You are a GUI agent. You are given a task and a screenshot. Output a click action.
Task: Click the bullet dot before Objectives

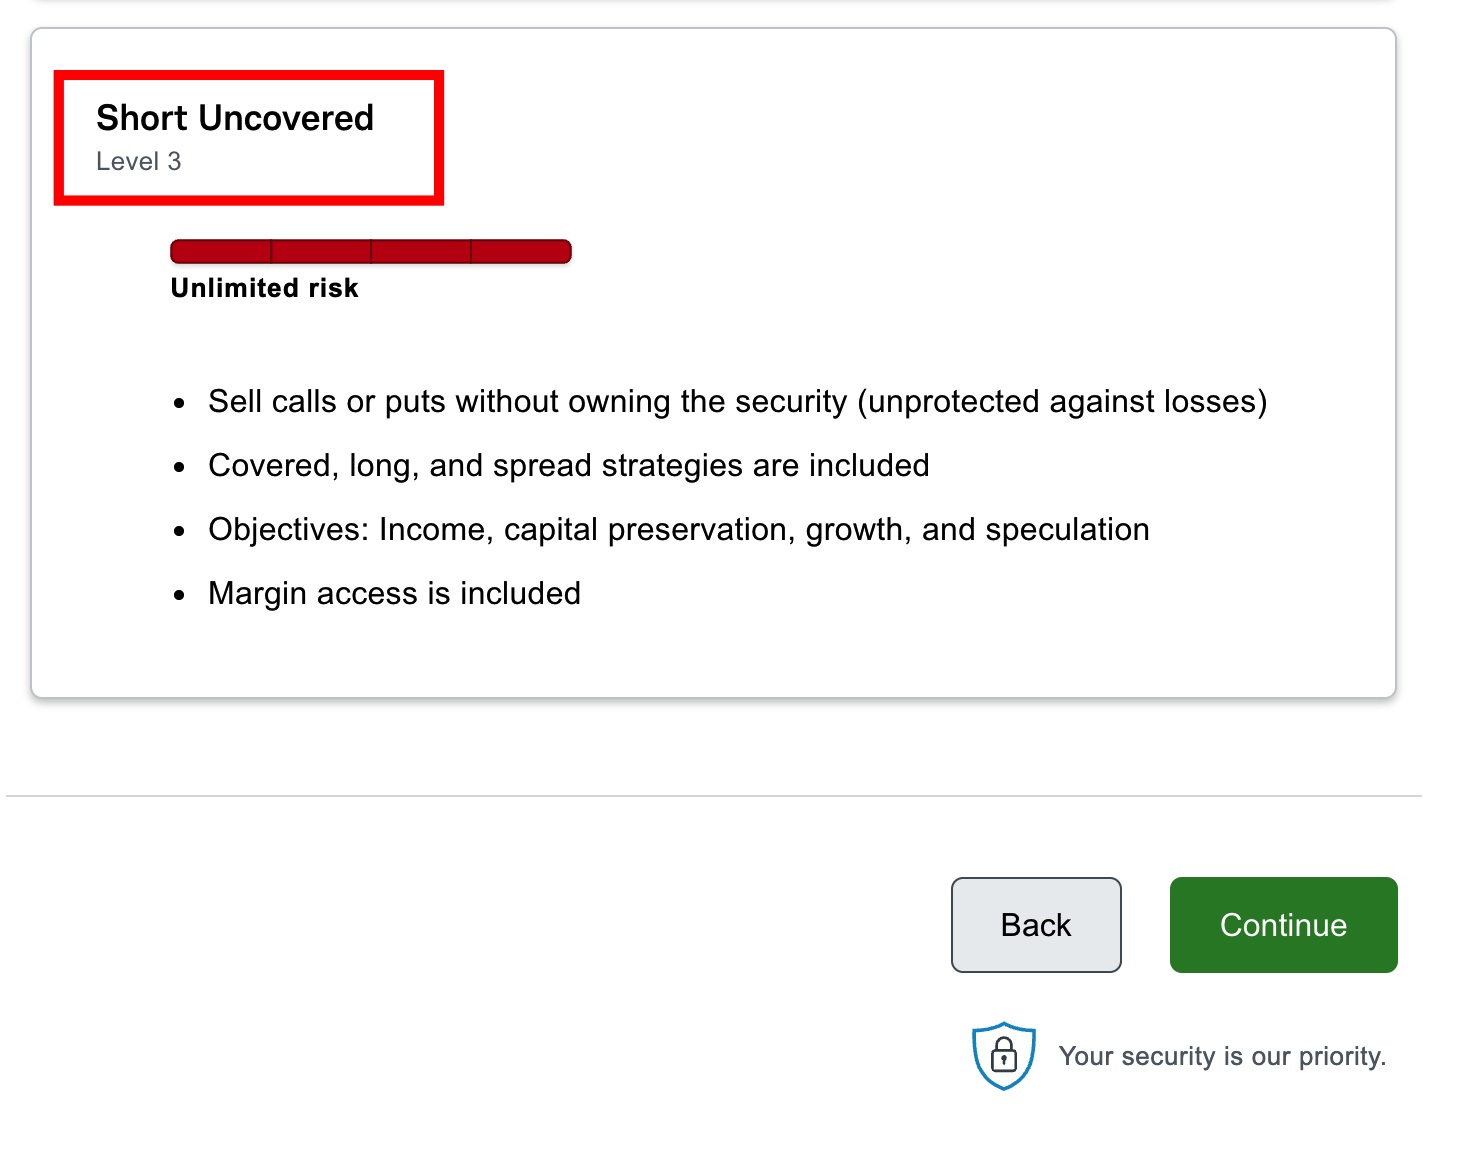pyautogui.click(x=179, y=532)
